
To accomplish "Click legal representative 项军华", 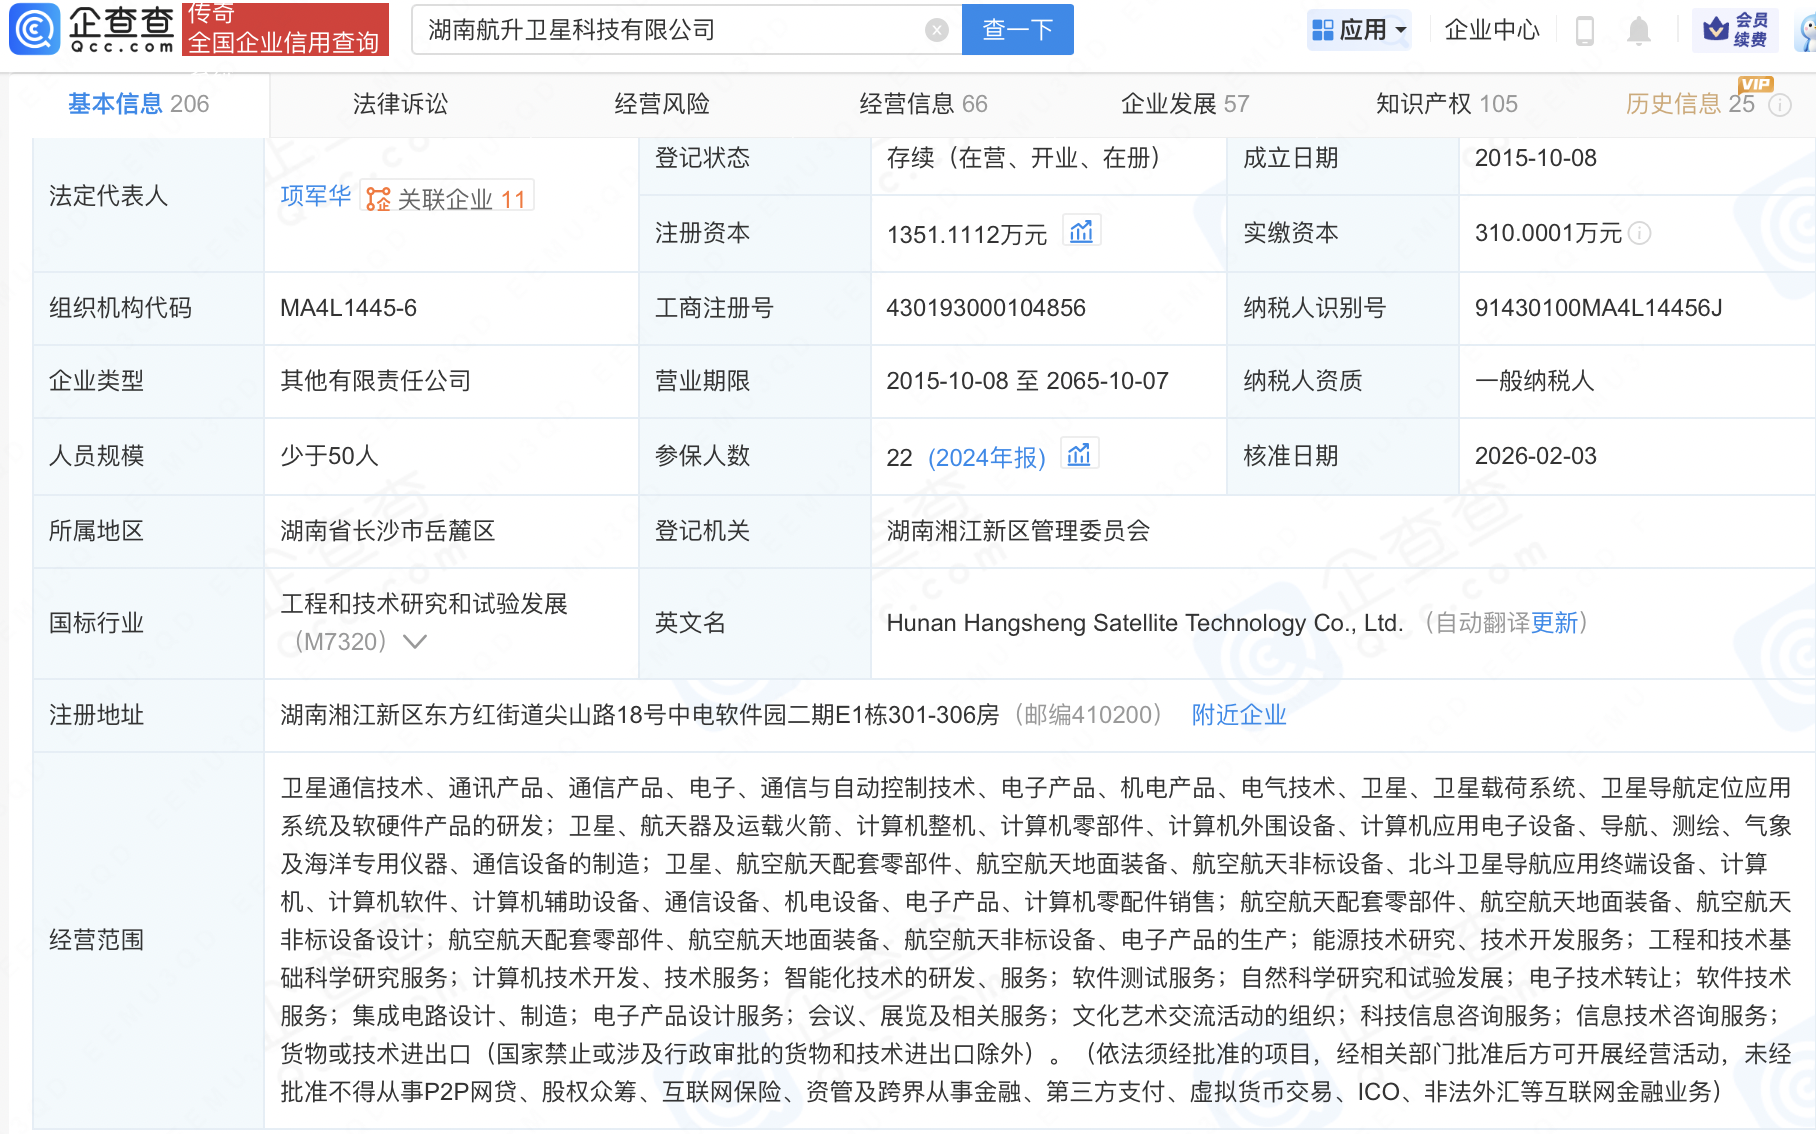I will [314, 197].
